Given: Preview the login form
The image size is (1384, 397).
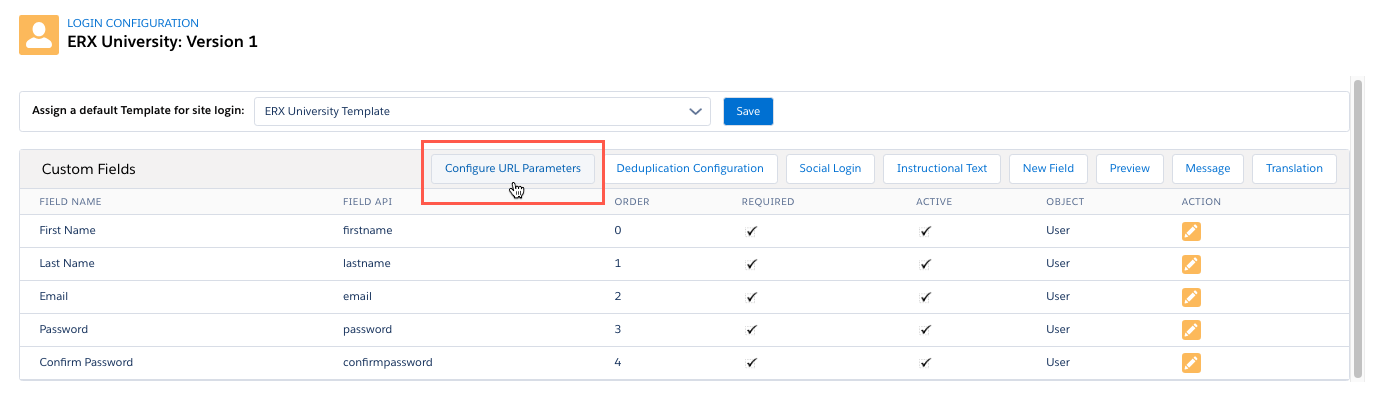Looking at the screenshot, I should pos(1130,168).
